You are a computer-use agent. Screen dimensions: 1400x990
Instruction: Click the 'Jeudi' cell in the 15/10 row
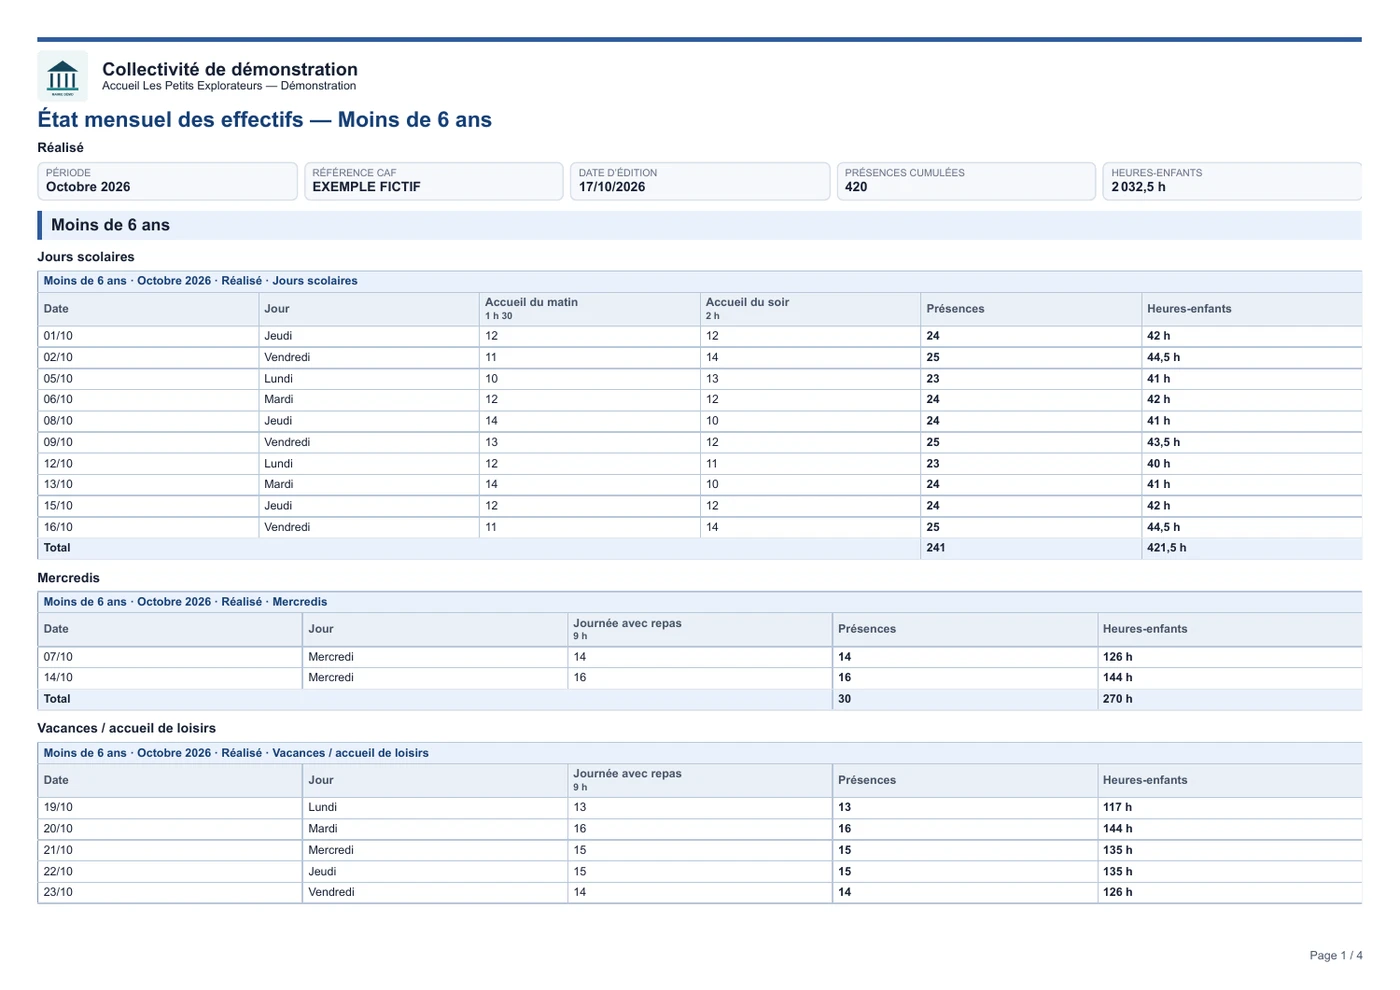[x=369, y=506]
